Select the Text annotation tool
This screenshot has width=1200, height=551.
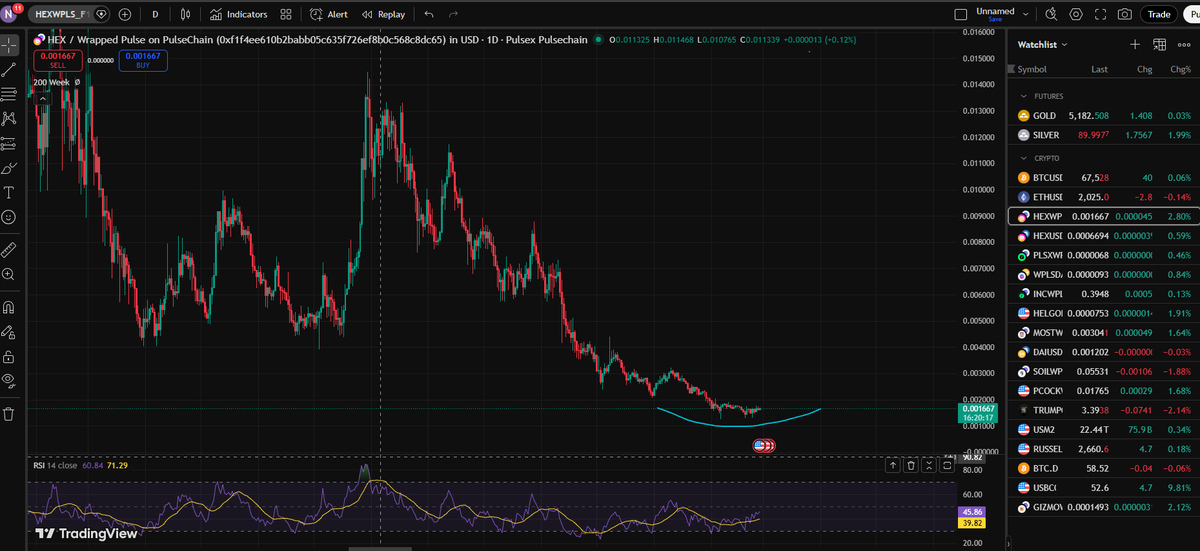[9, 192]
